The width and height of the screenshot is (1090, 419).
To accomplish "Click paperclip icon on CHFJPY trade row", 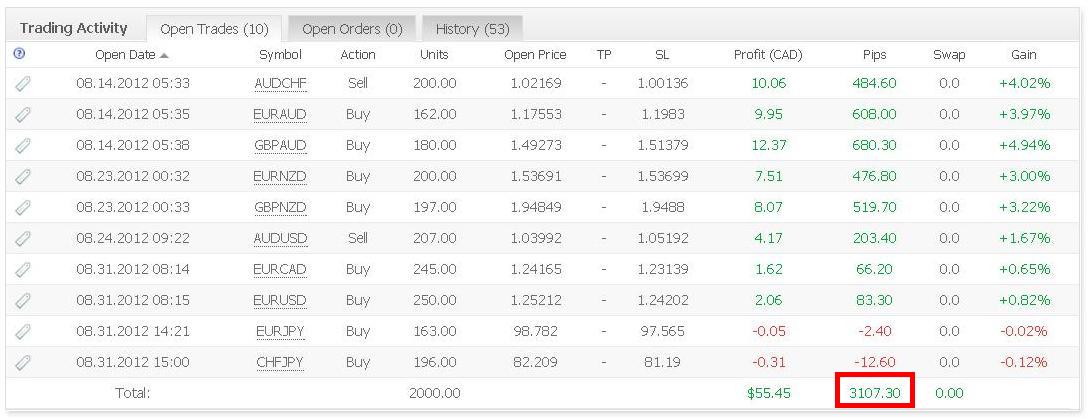I will click(23, 362).
